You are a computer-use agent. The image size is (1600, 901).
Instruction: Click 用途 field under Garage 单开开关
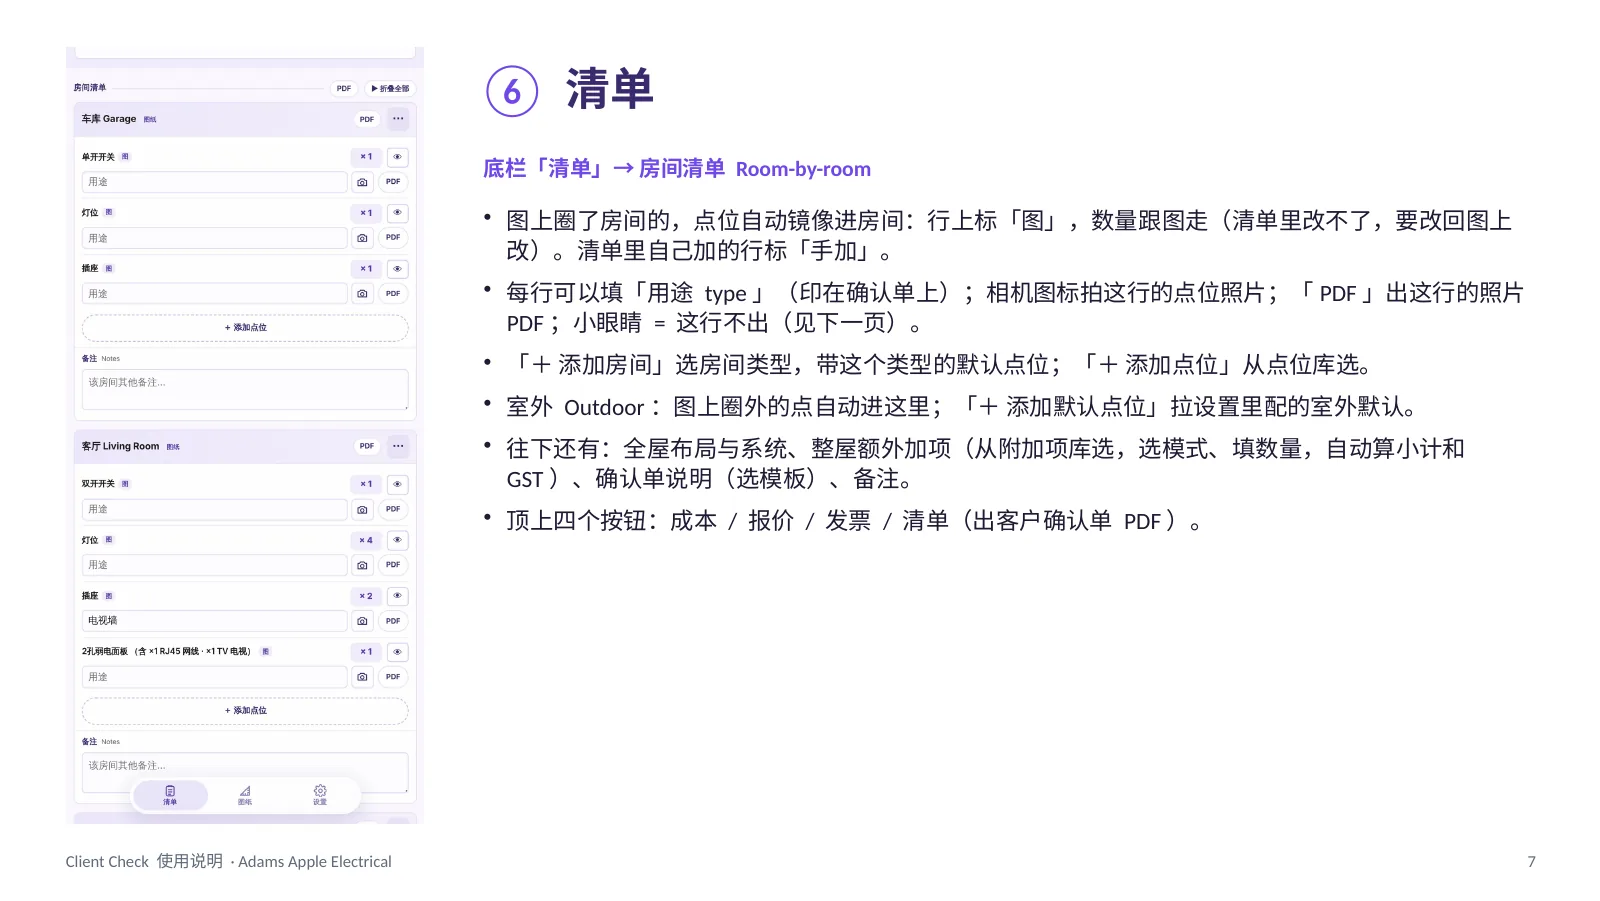[214, 182]
